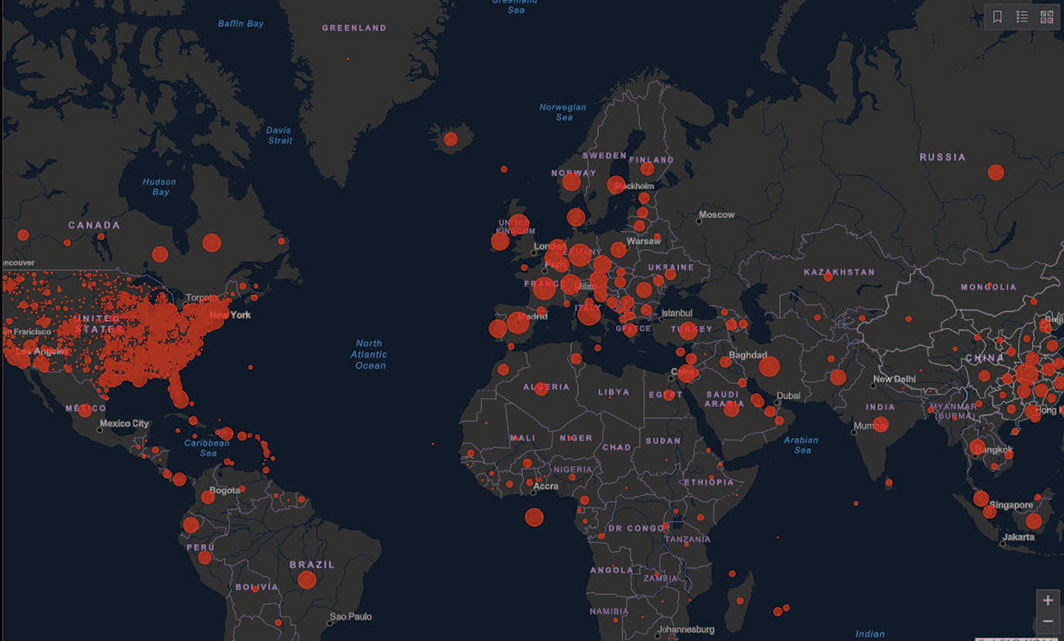Screen dimensions: 1064x641
Task: Select the Sao Paulo city label
Action: coord(351,616)
